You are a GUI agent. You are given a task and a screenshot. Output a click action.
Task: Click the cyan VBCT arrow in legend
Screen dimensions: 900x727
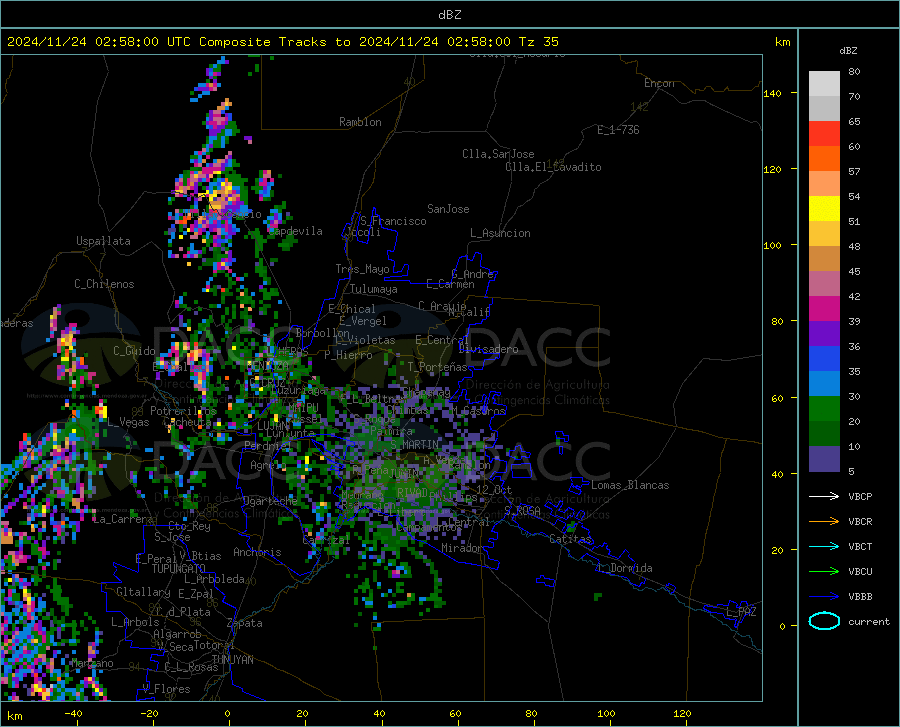824,546
